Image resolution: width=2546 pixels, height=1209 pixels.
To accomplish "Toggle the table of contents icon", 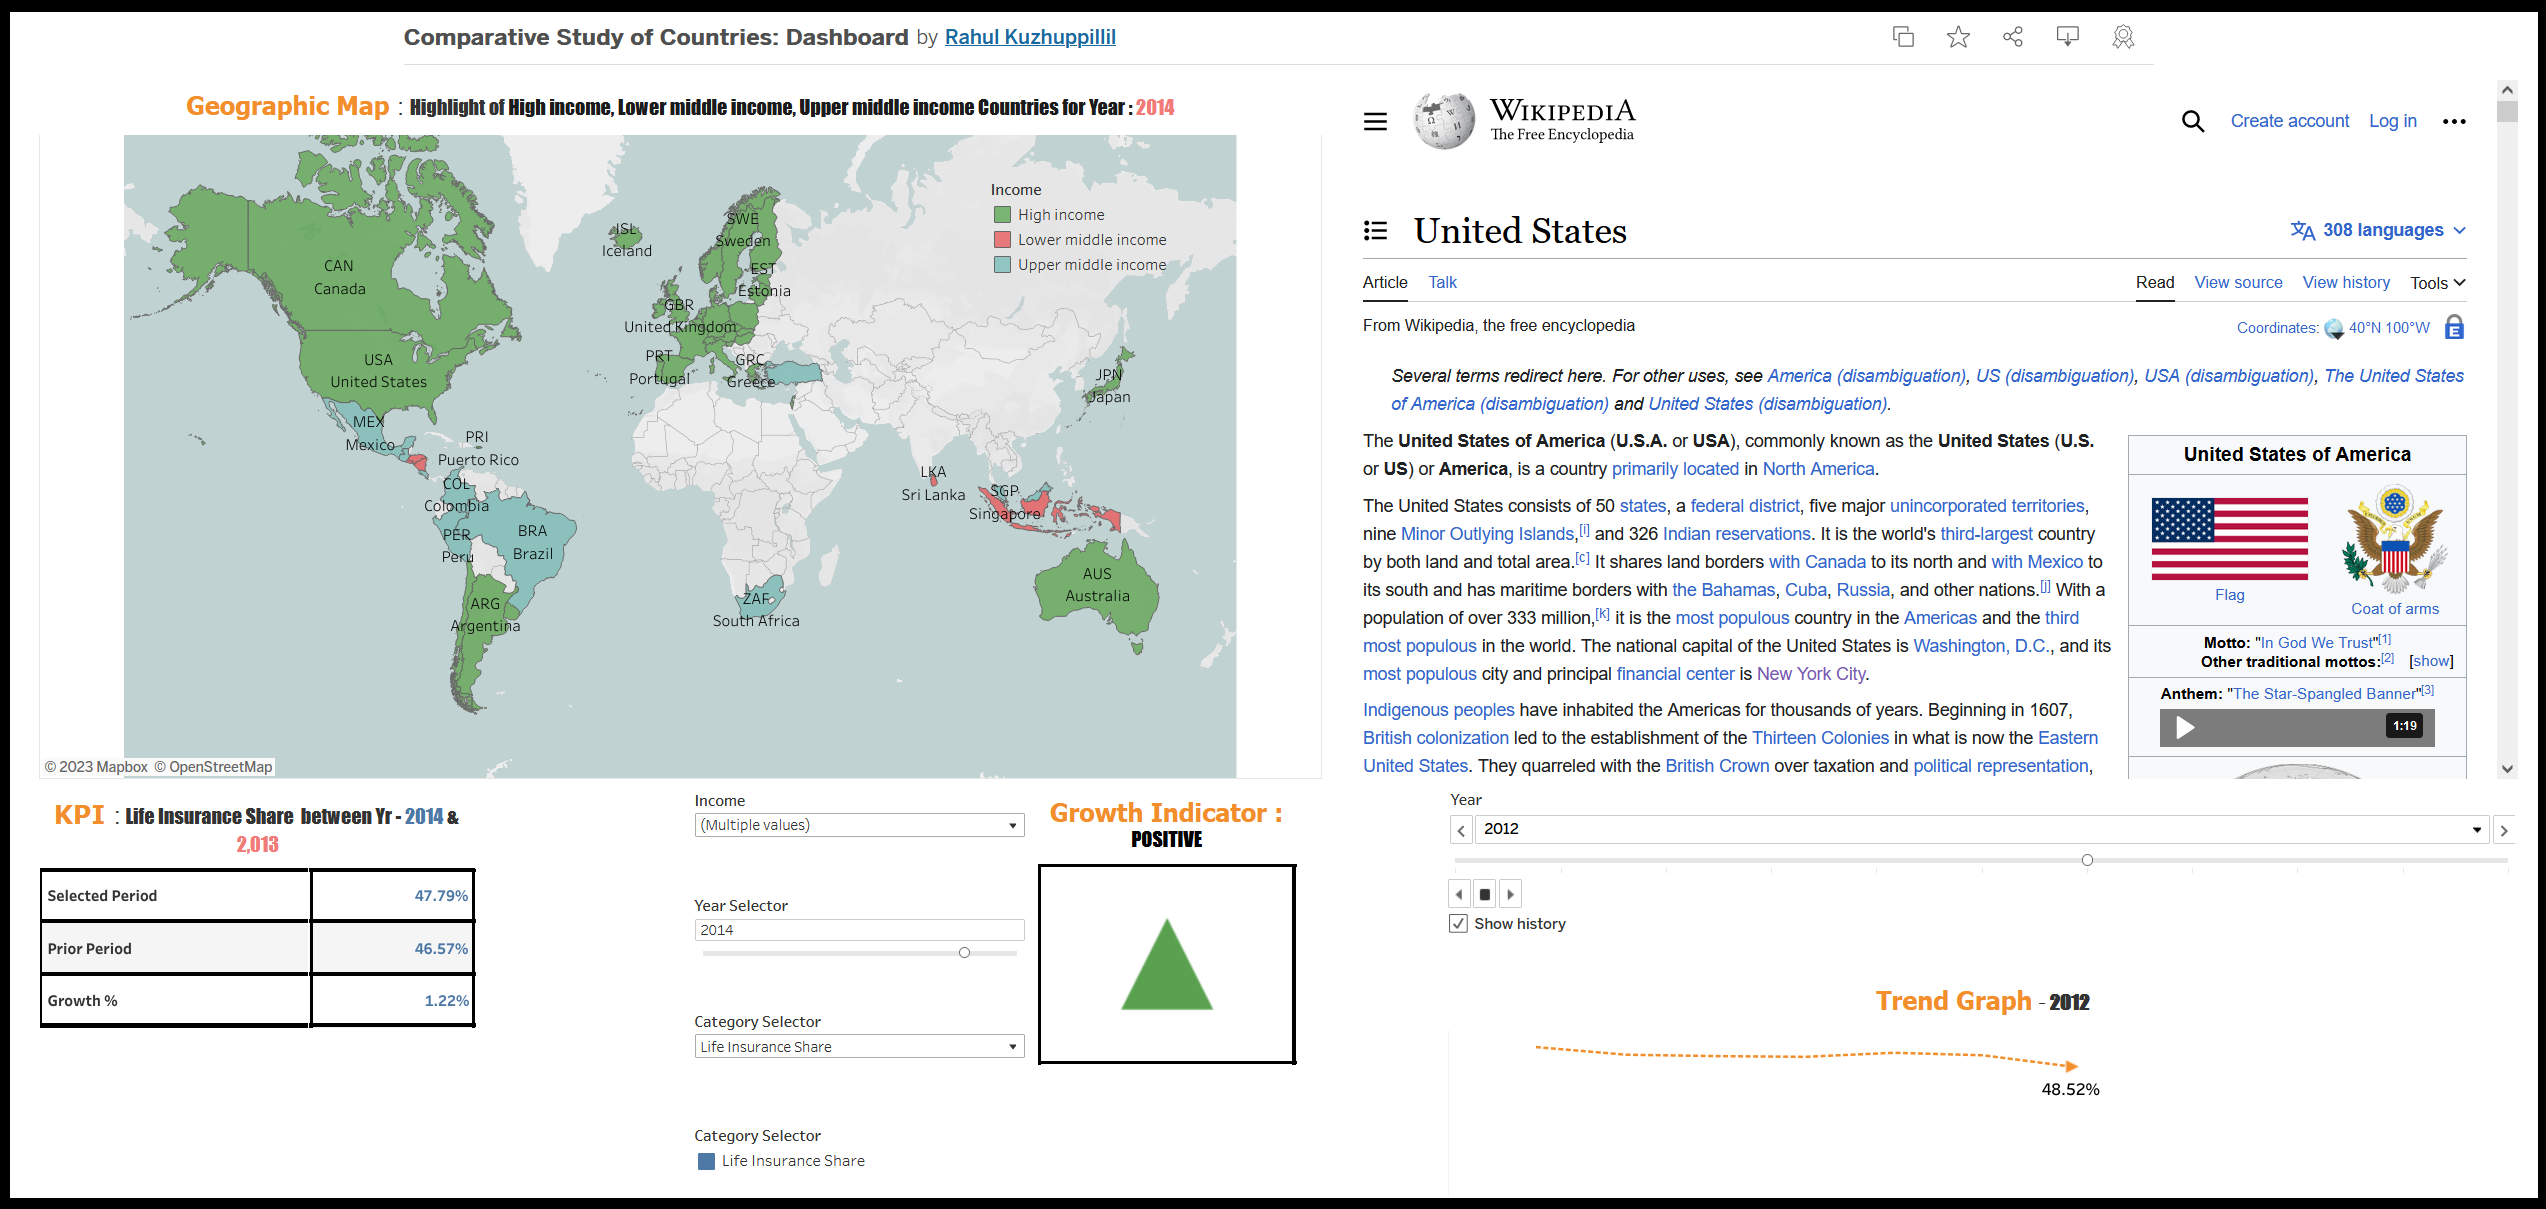I will coord(1375,231).
